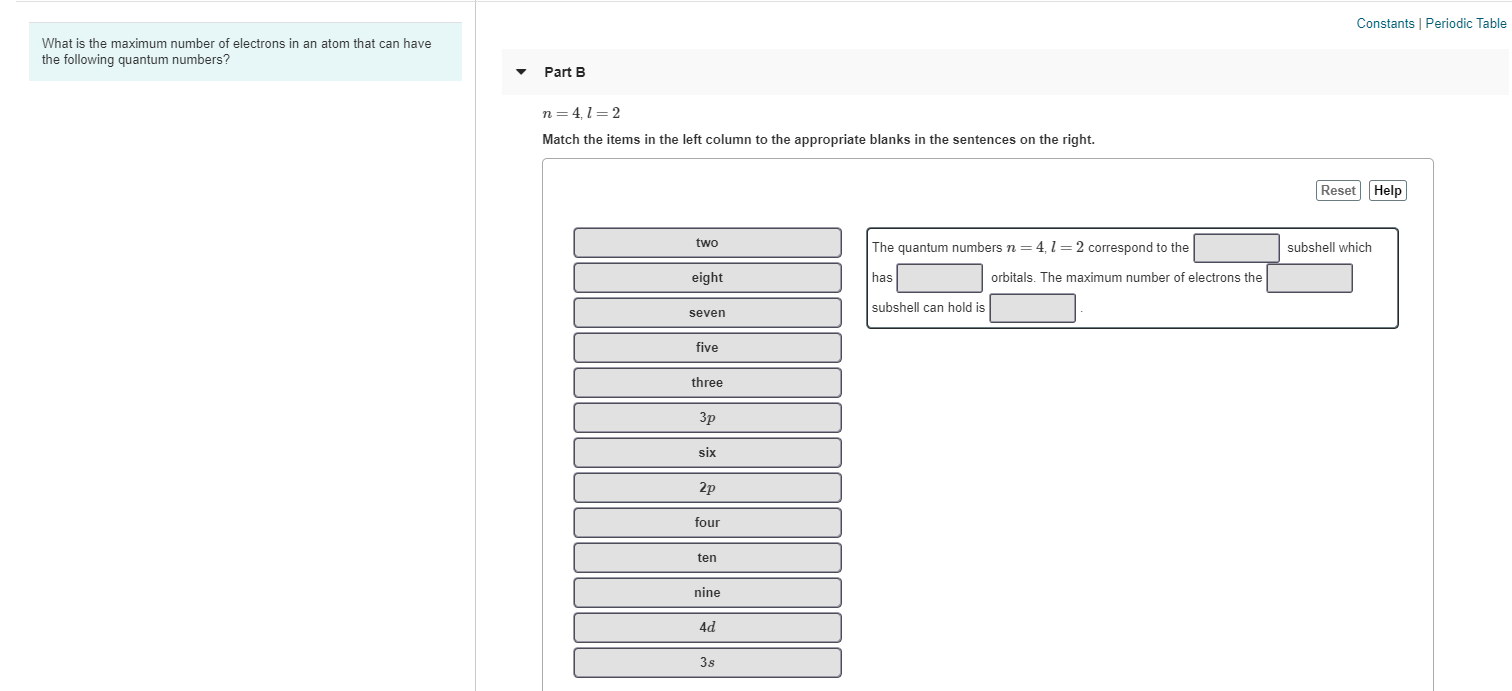Open the Periodic Table reference

point(1464,23)
